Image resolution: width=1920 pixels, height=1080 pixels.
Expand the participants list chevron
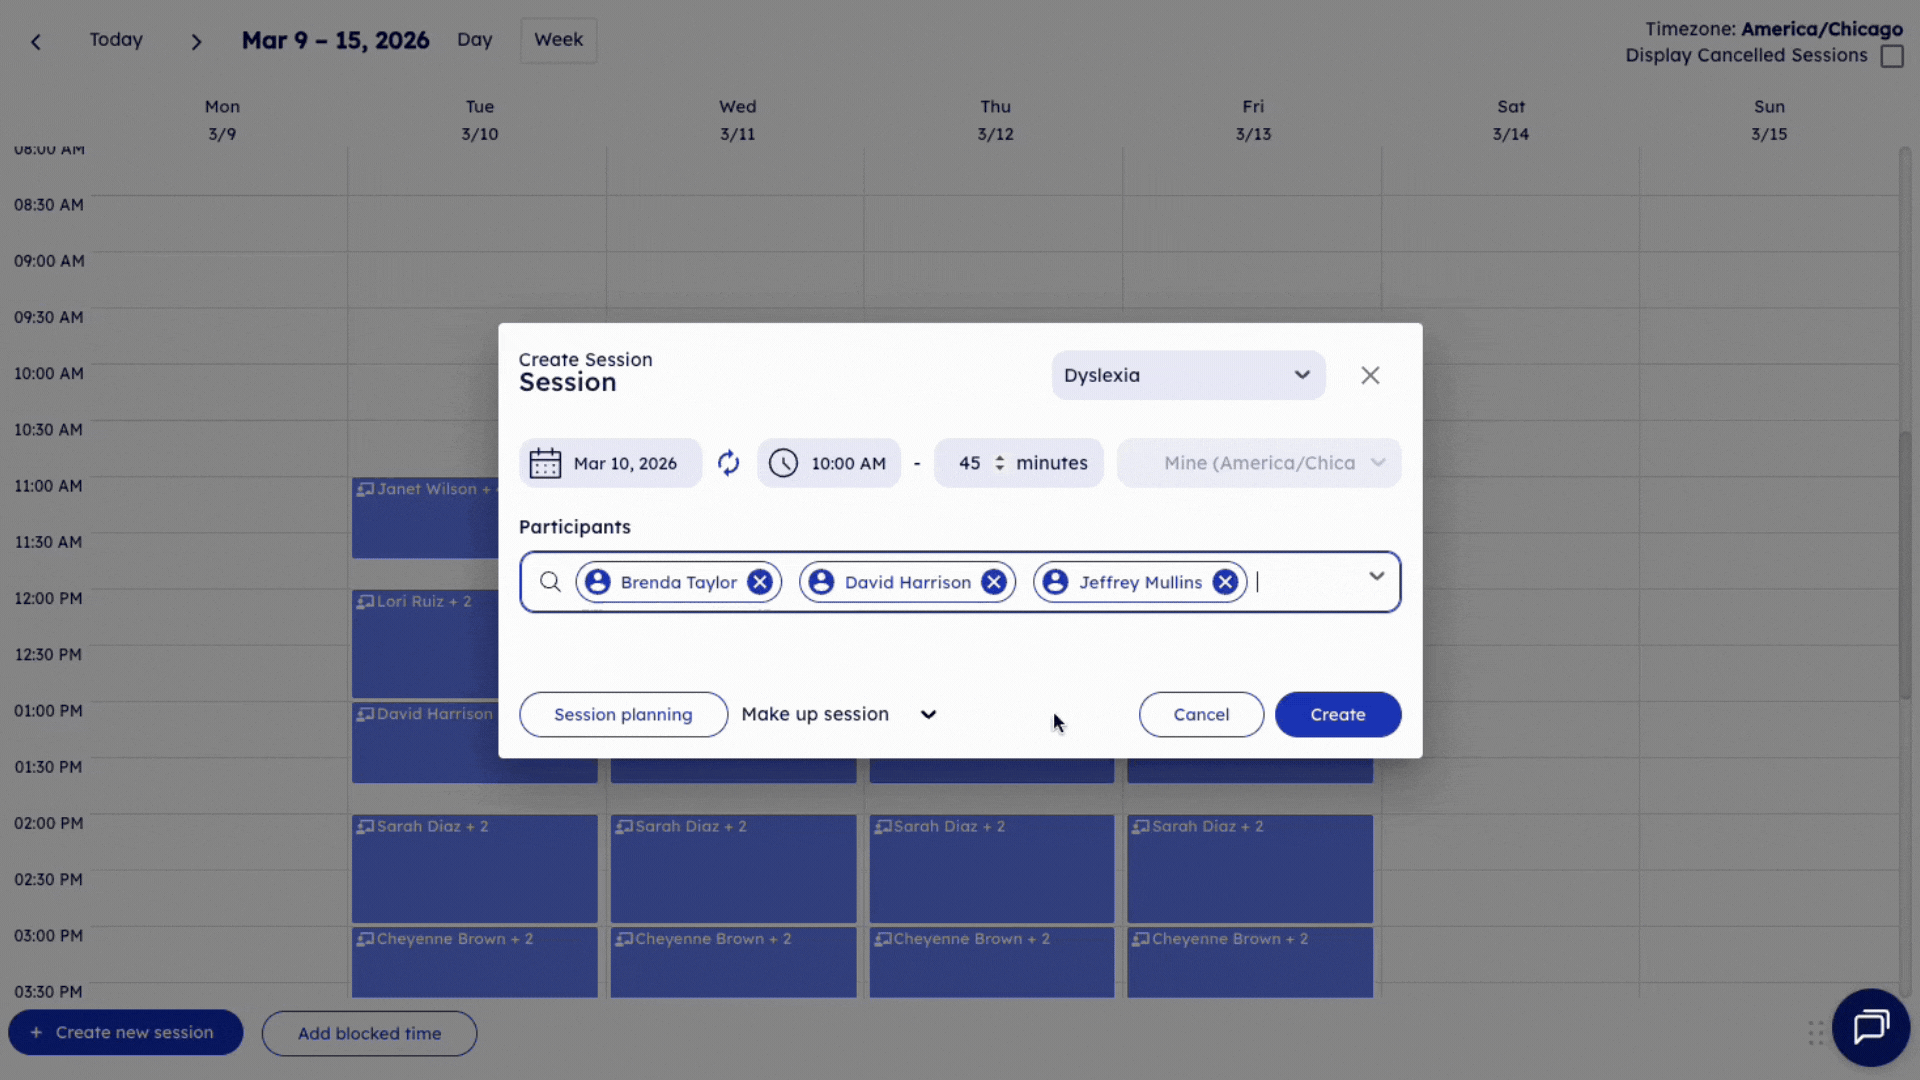(1378, 576)
